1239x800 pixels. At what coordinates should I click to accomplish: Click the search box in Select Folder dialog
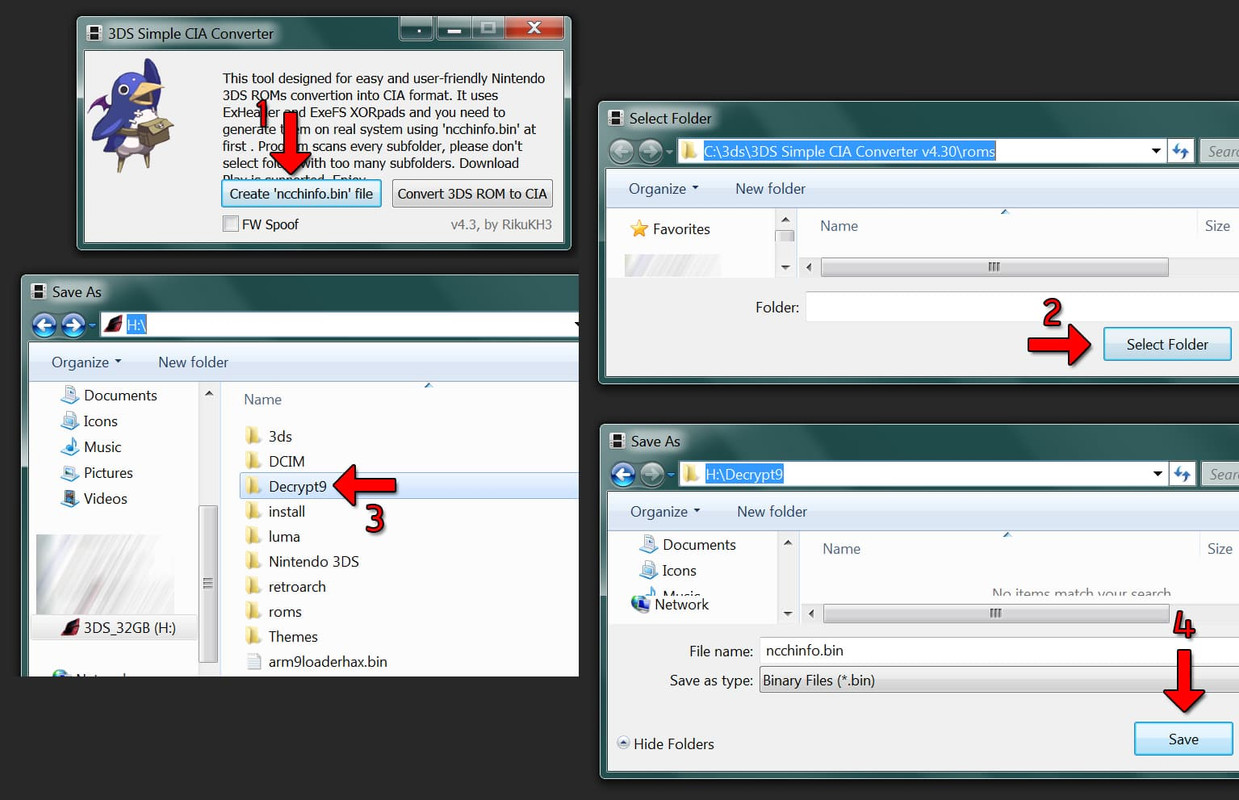(1219, 151)
